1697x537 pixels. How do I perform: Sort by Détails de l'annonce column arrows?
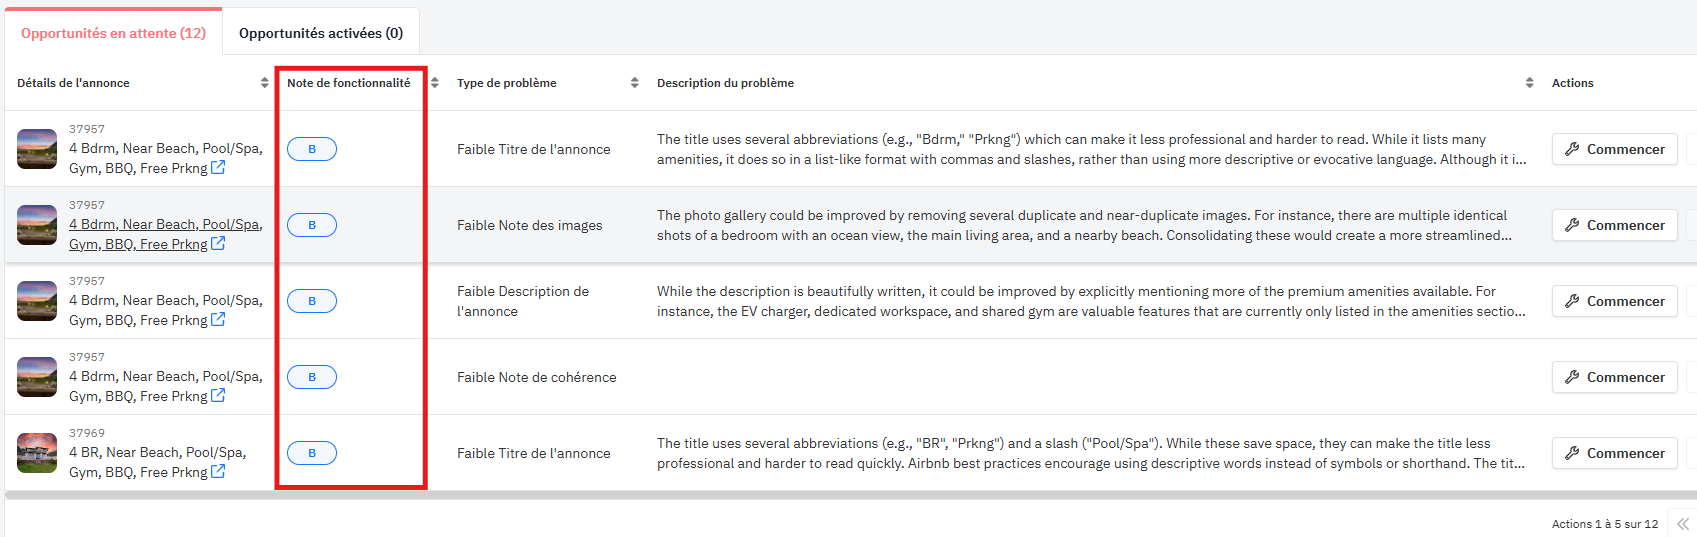coord(264,83)
